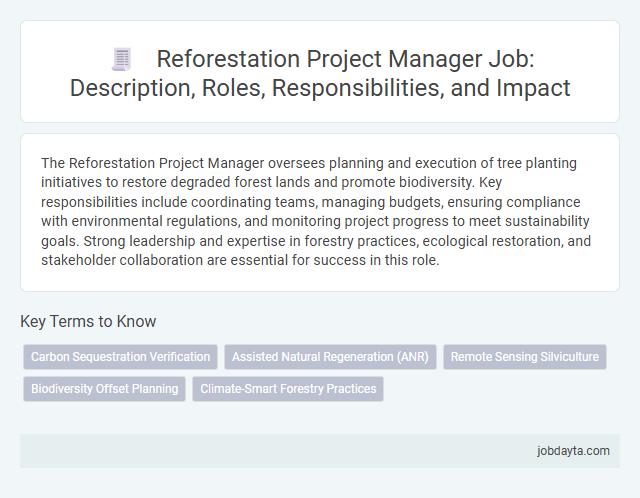Click the document scroll icon beside the title

[x=122, y=59]
